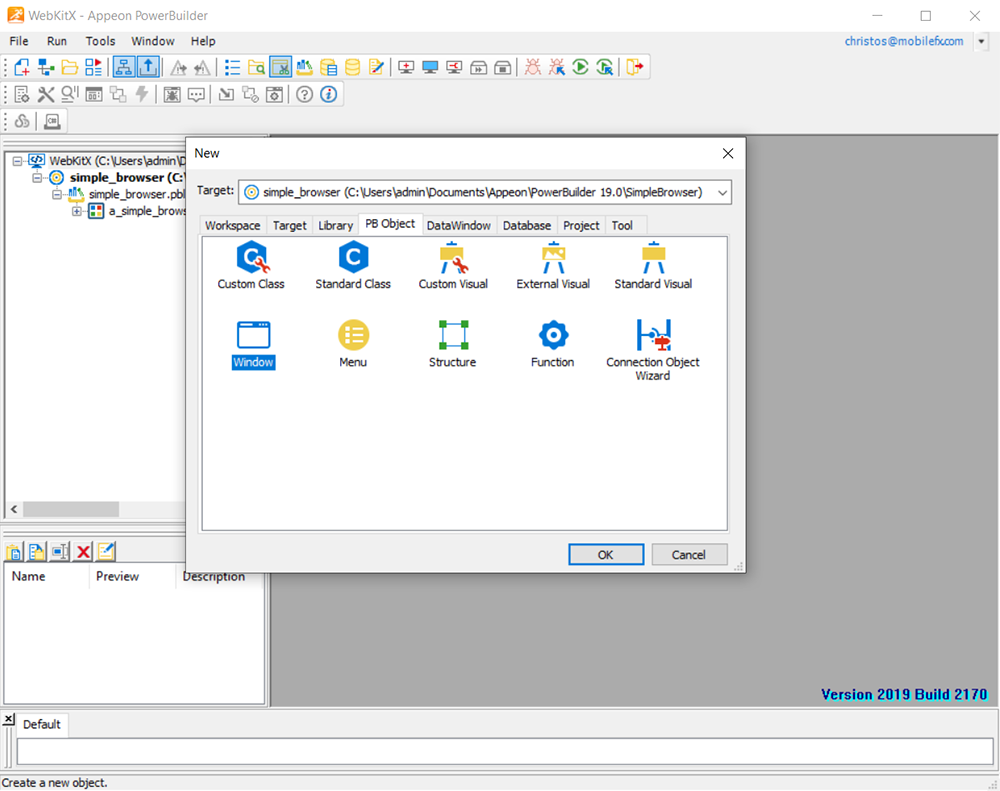Select the Menu object icon

click(352, 334)
